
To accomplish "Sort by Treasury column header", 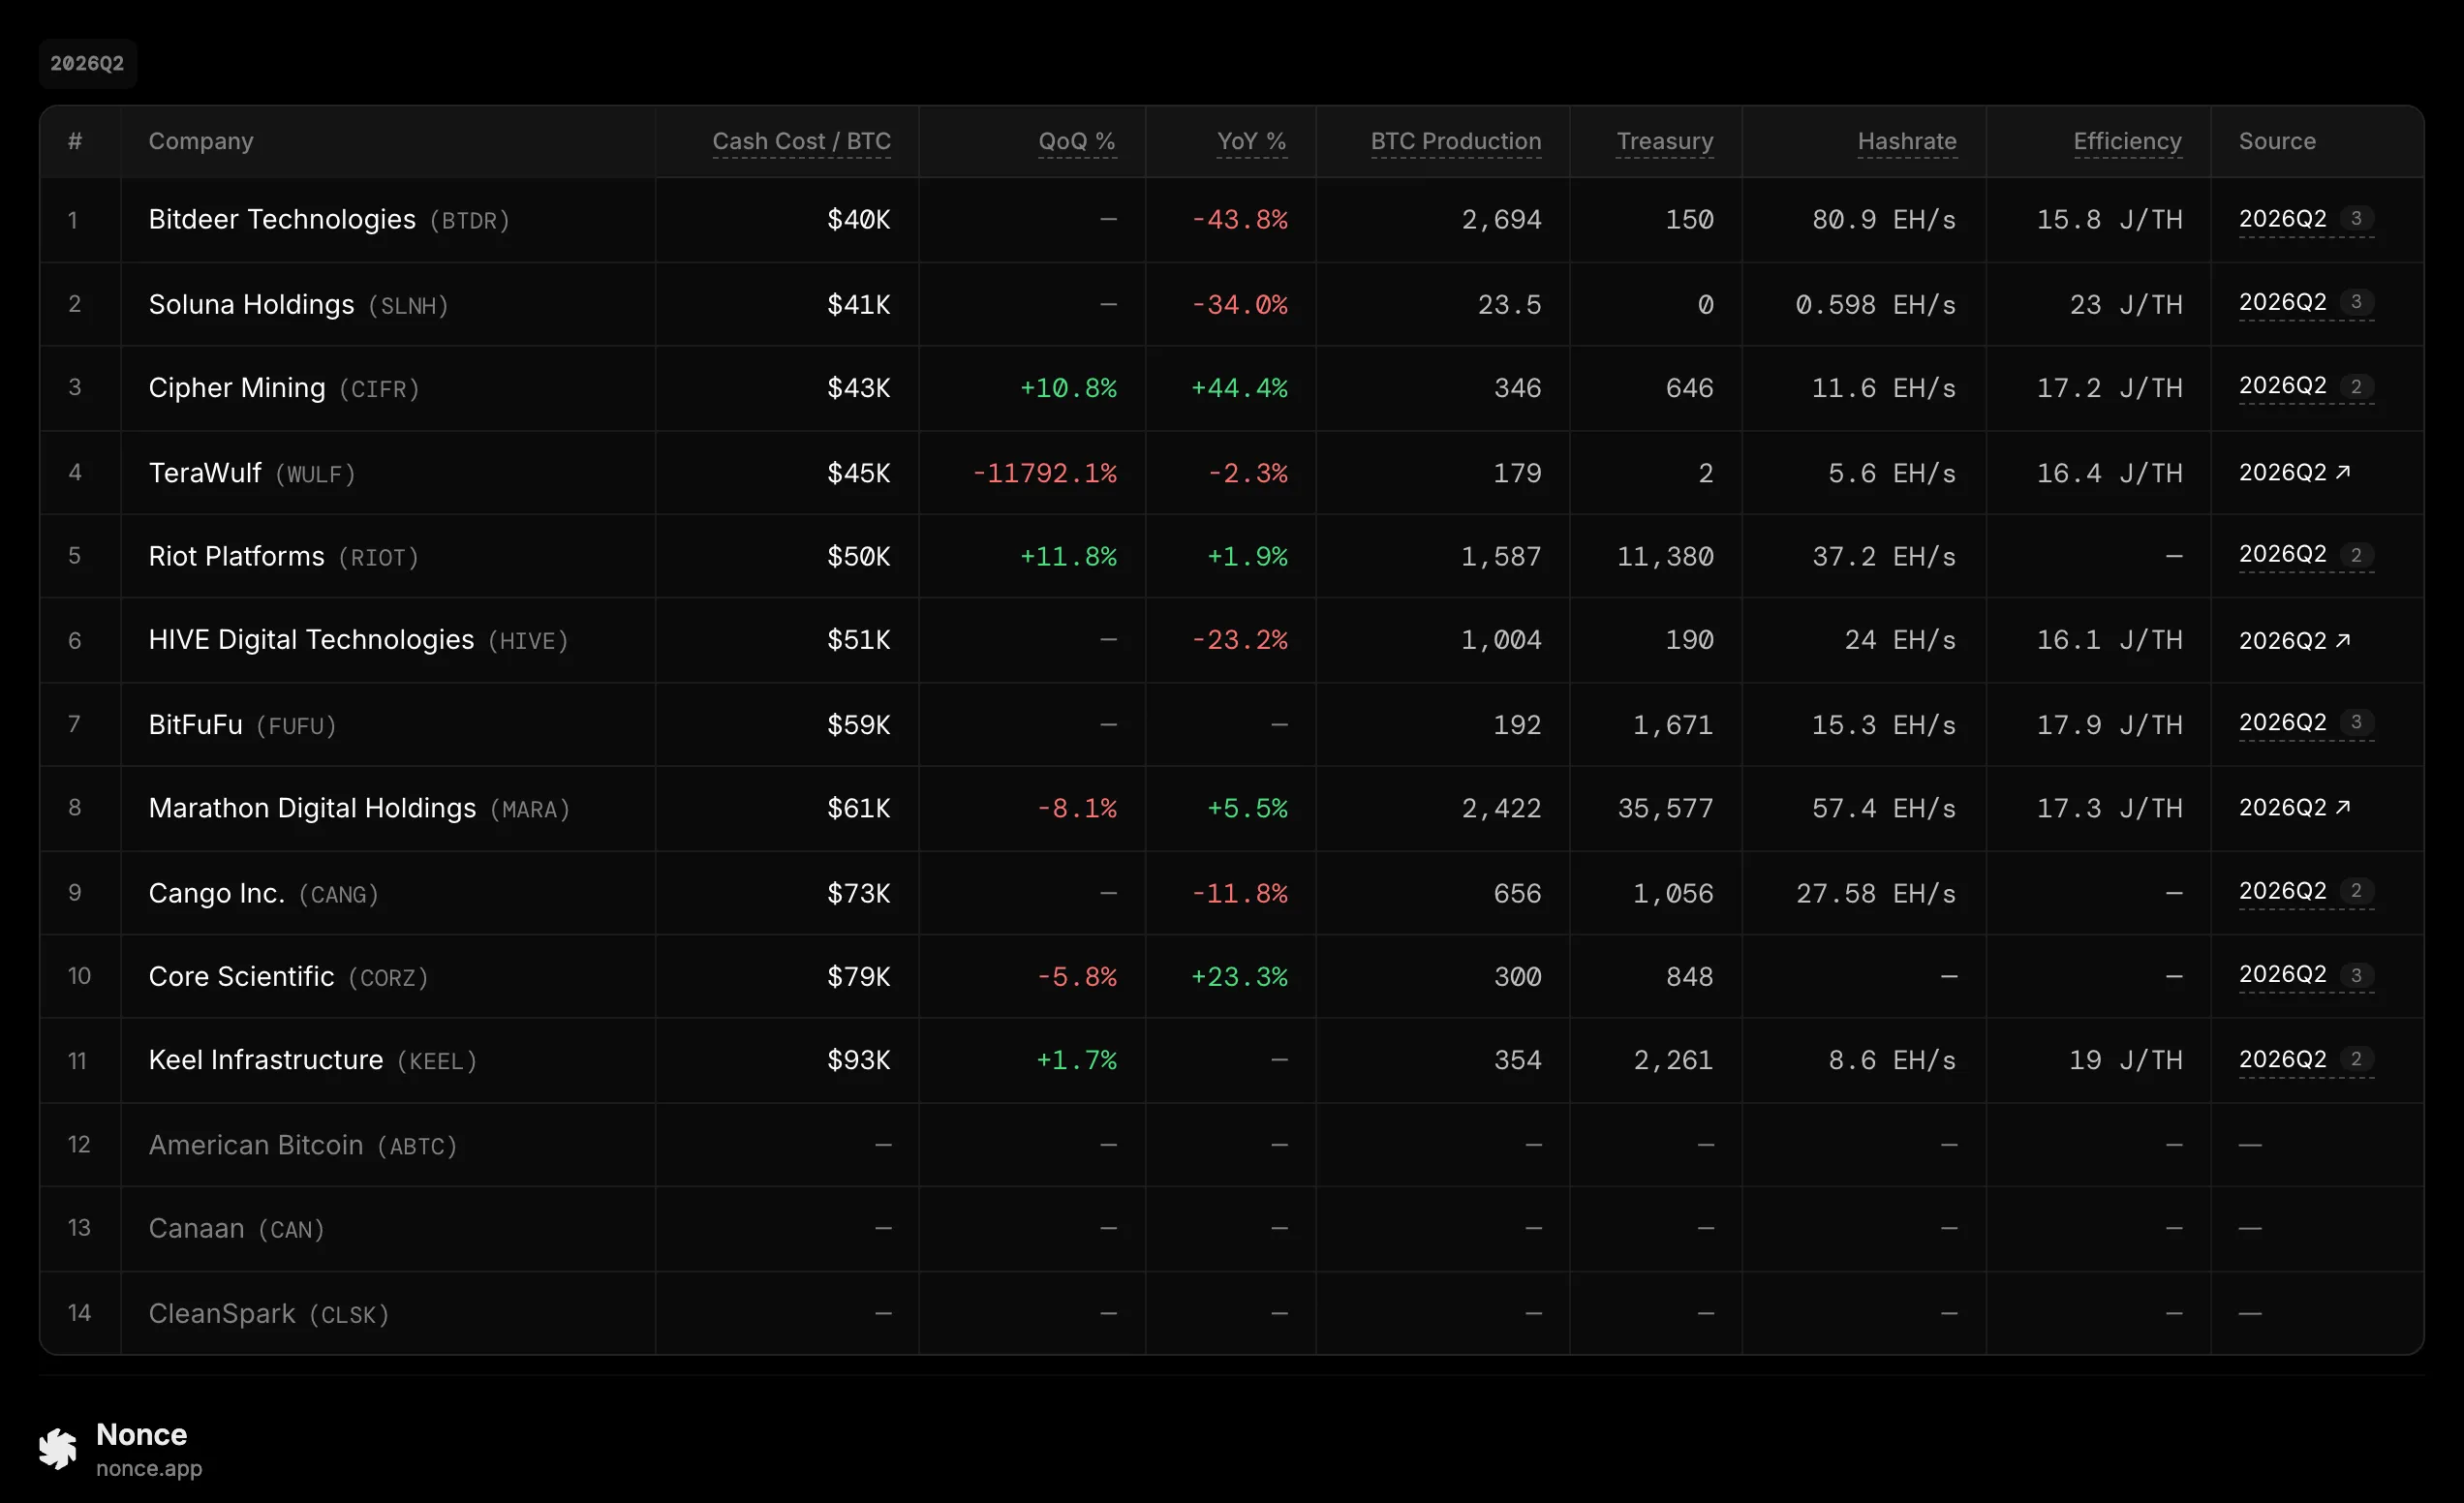I will 1665,141.
